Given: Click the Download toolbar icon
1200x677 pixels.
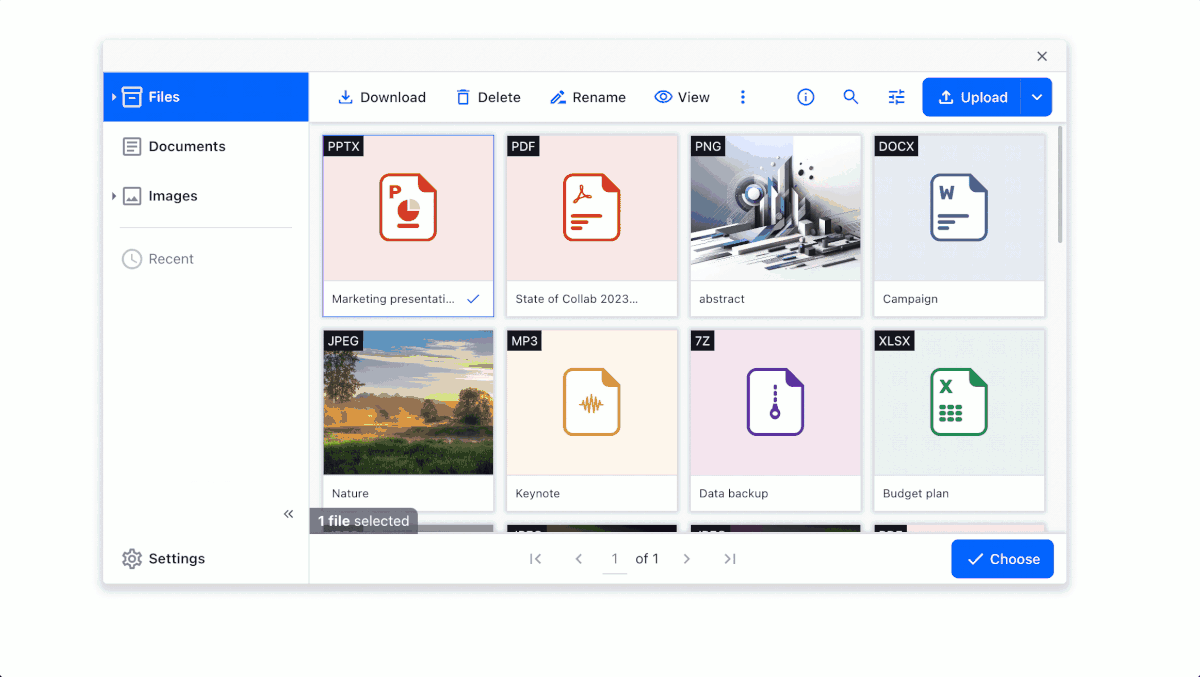Looking at the screenshot, I should click(x=345, y=97).
